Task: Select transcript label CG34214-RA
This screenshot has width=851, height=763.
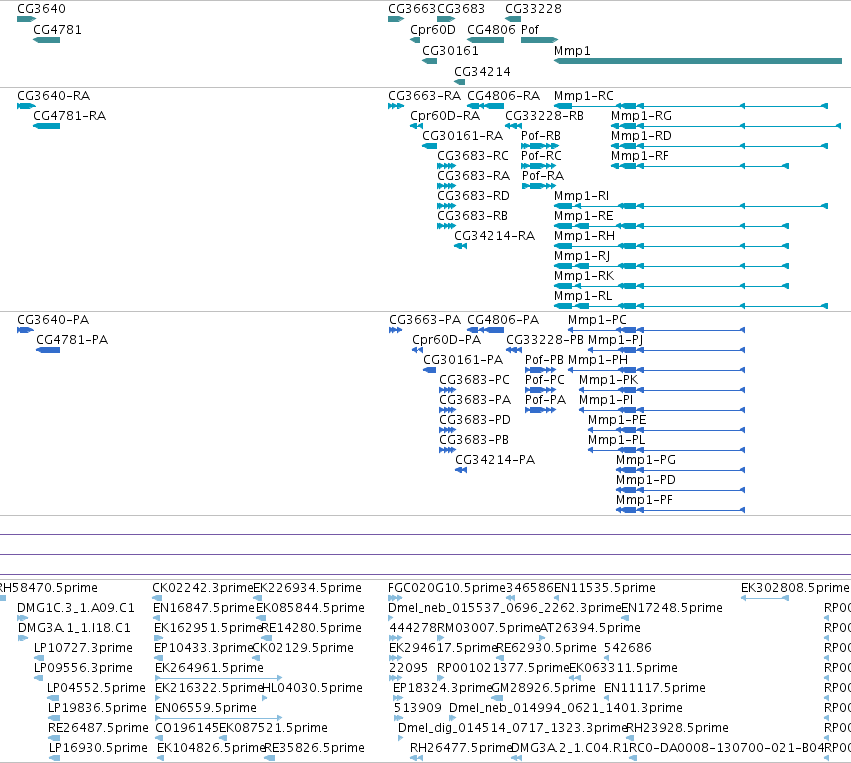Action: coord(494,236)
